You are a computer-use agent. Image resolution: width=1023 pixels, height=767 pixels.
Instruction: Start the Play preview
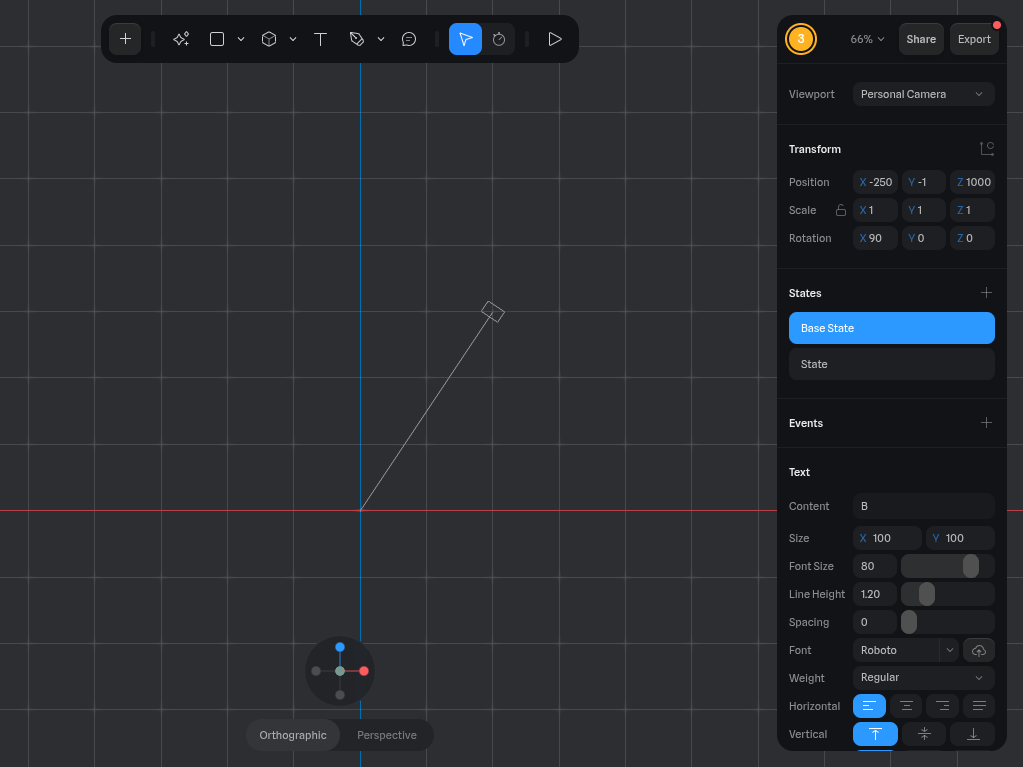point(555,39)
